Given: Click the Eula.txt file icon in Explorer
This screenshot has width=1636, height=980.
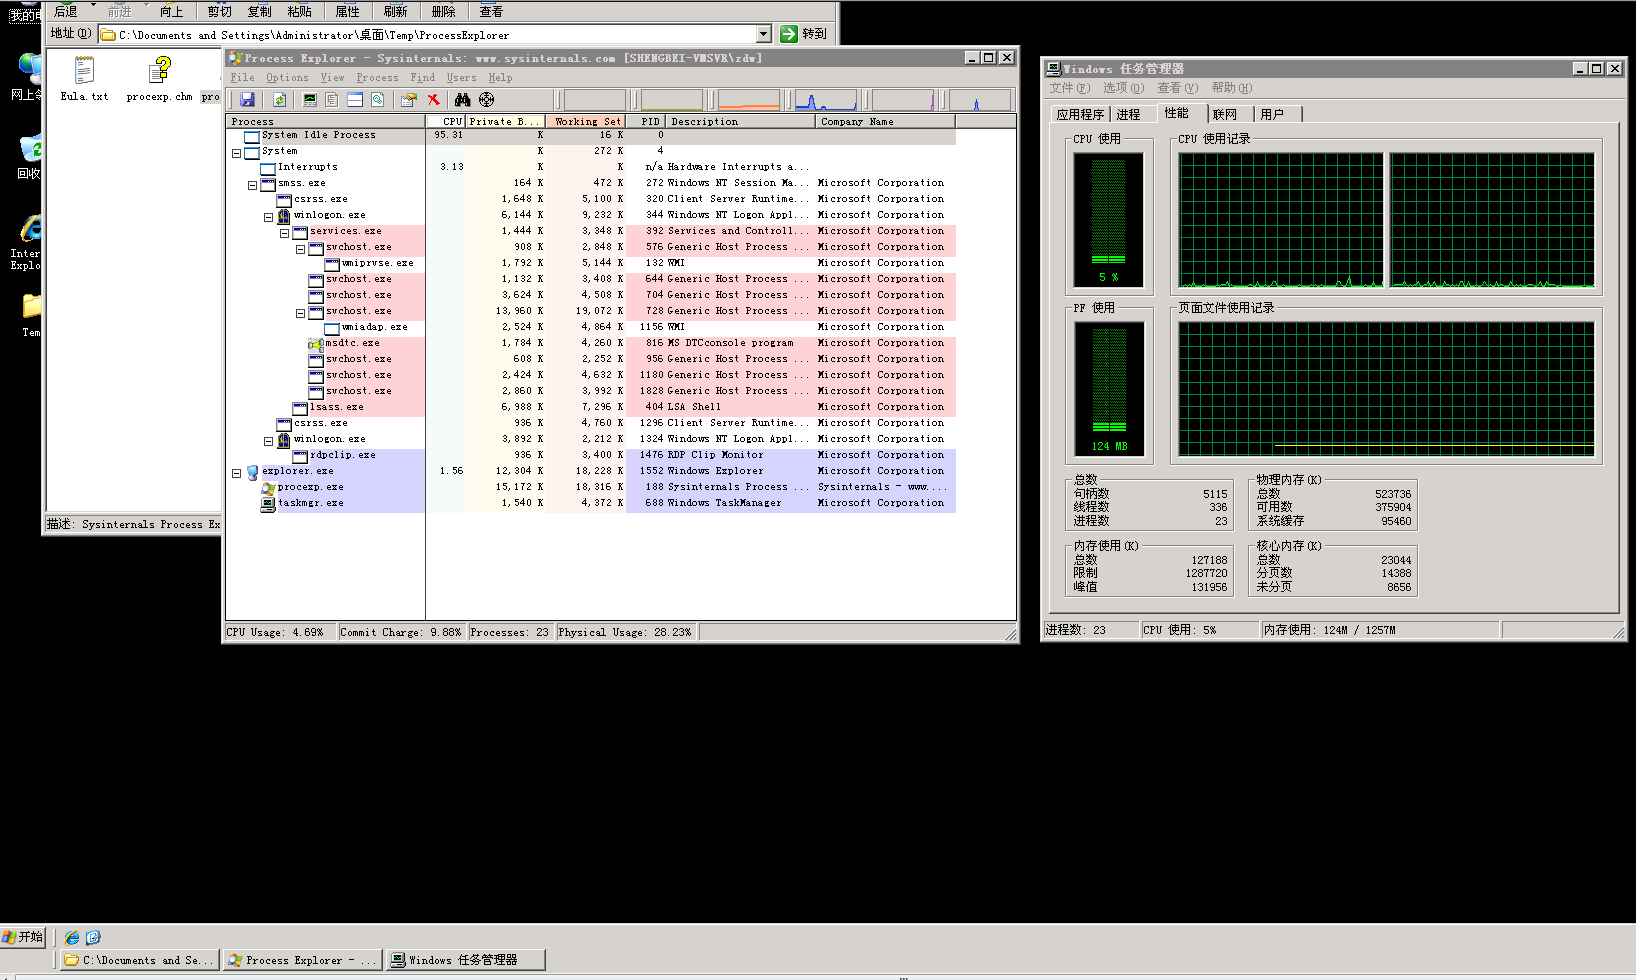Looking at the screenshot, I should click(84, 70).
